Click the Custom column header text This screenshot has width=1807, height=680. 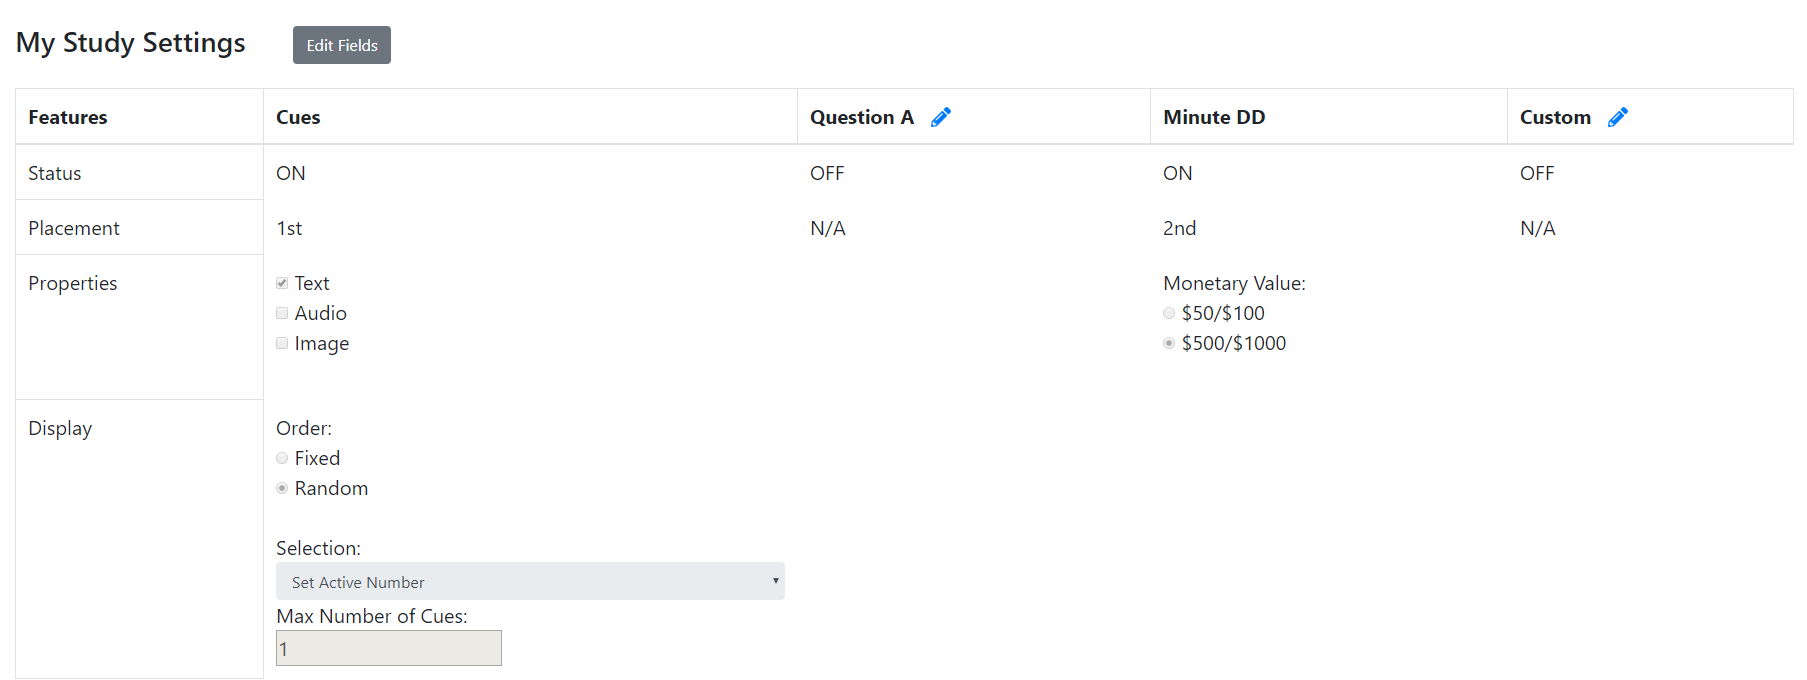tap(1555, 117)
